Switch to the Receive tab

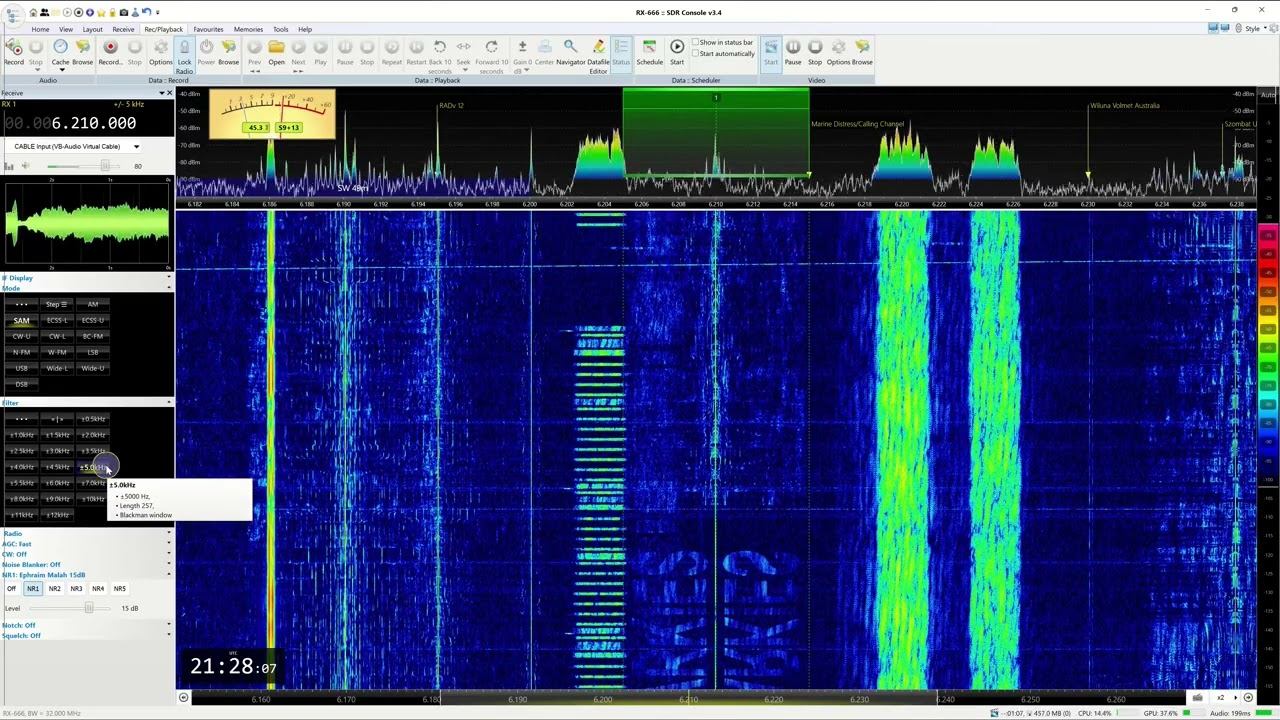tap(123, 29)
